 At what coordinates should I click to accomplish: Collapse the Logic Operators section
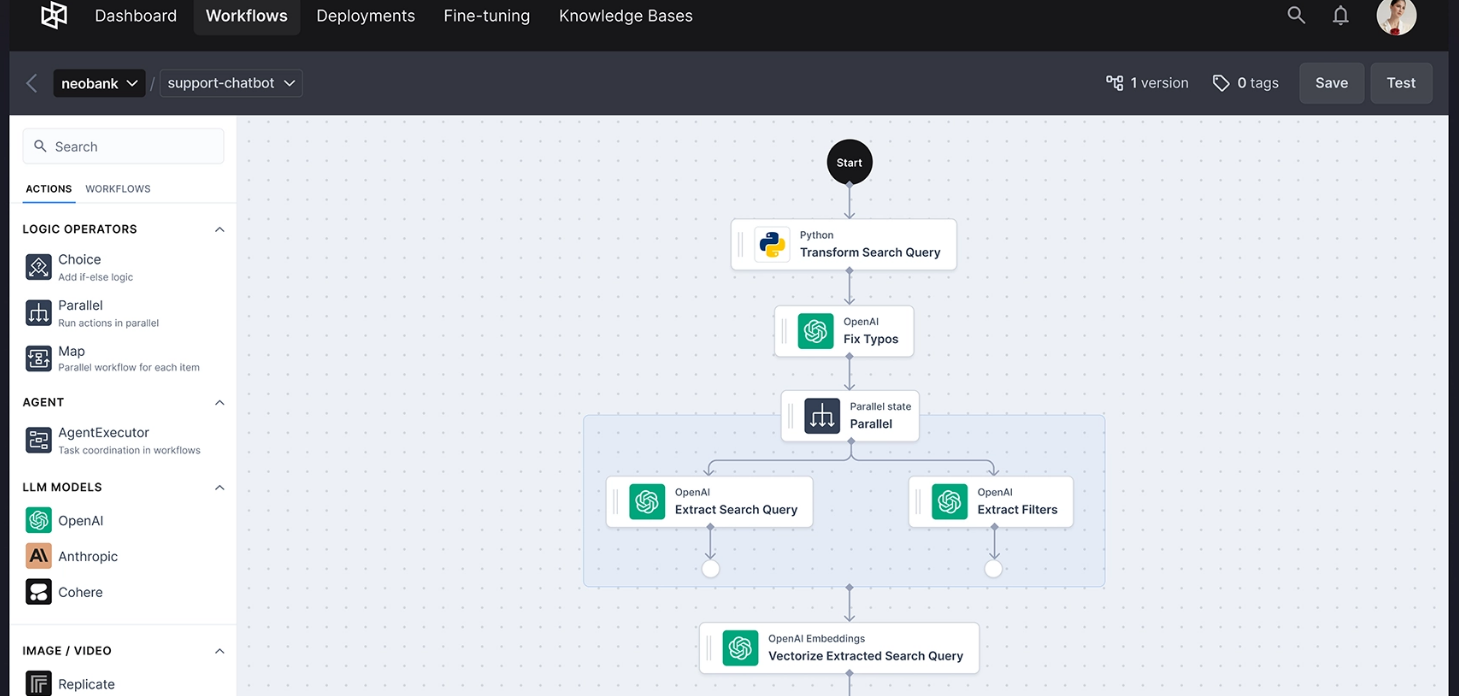[x=219, y=229]
